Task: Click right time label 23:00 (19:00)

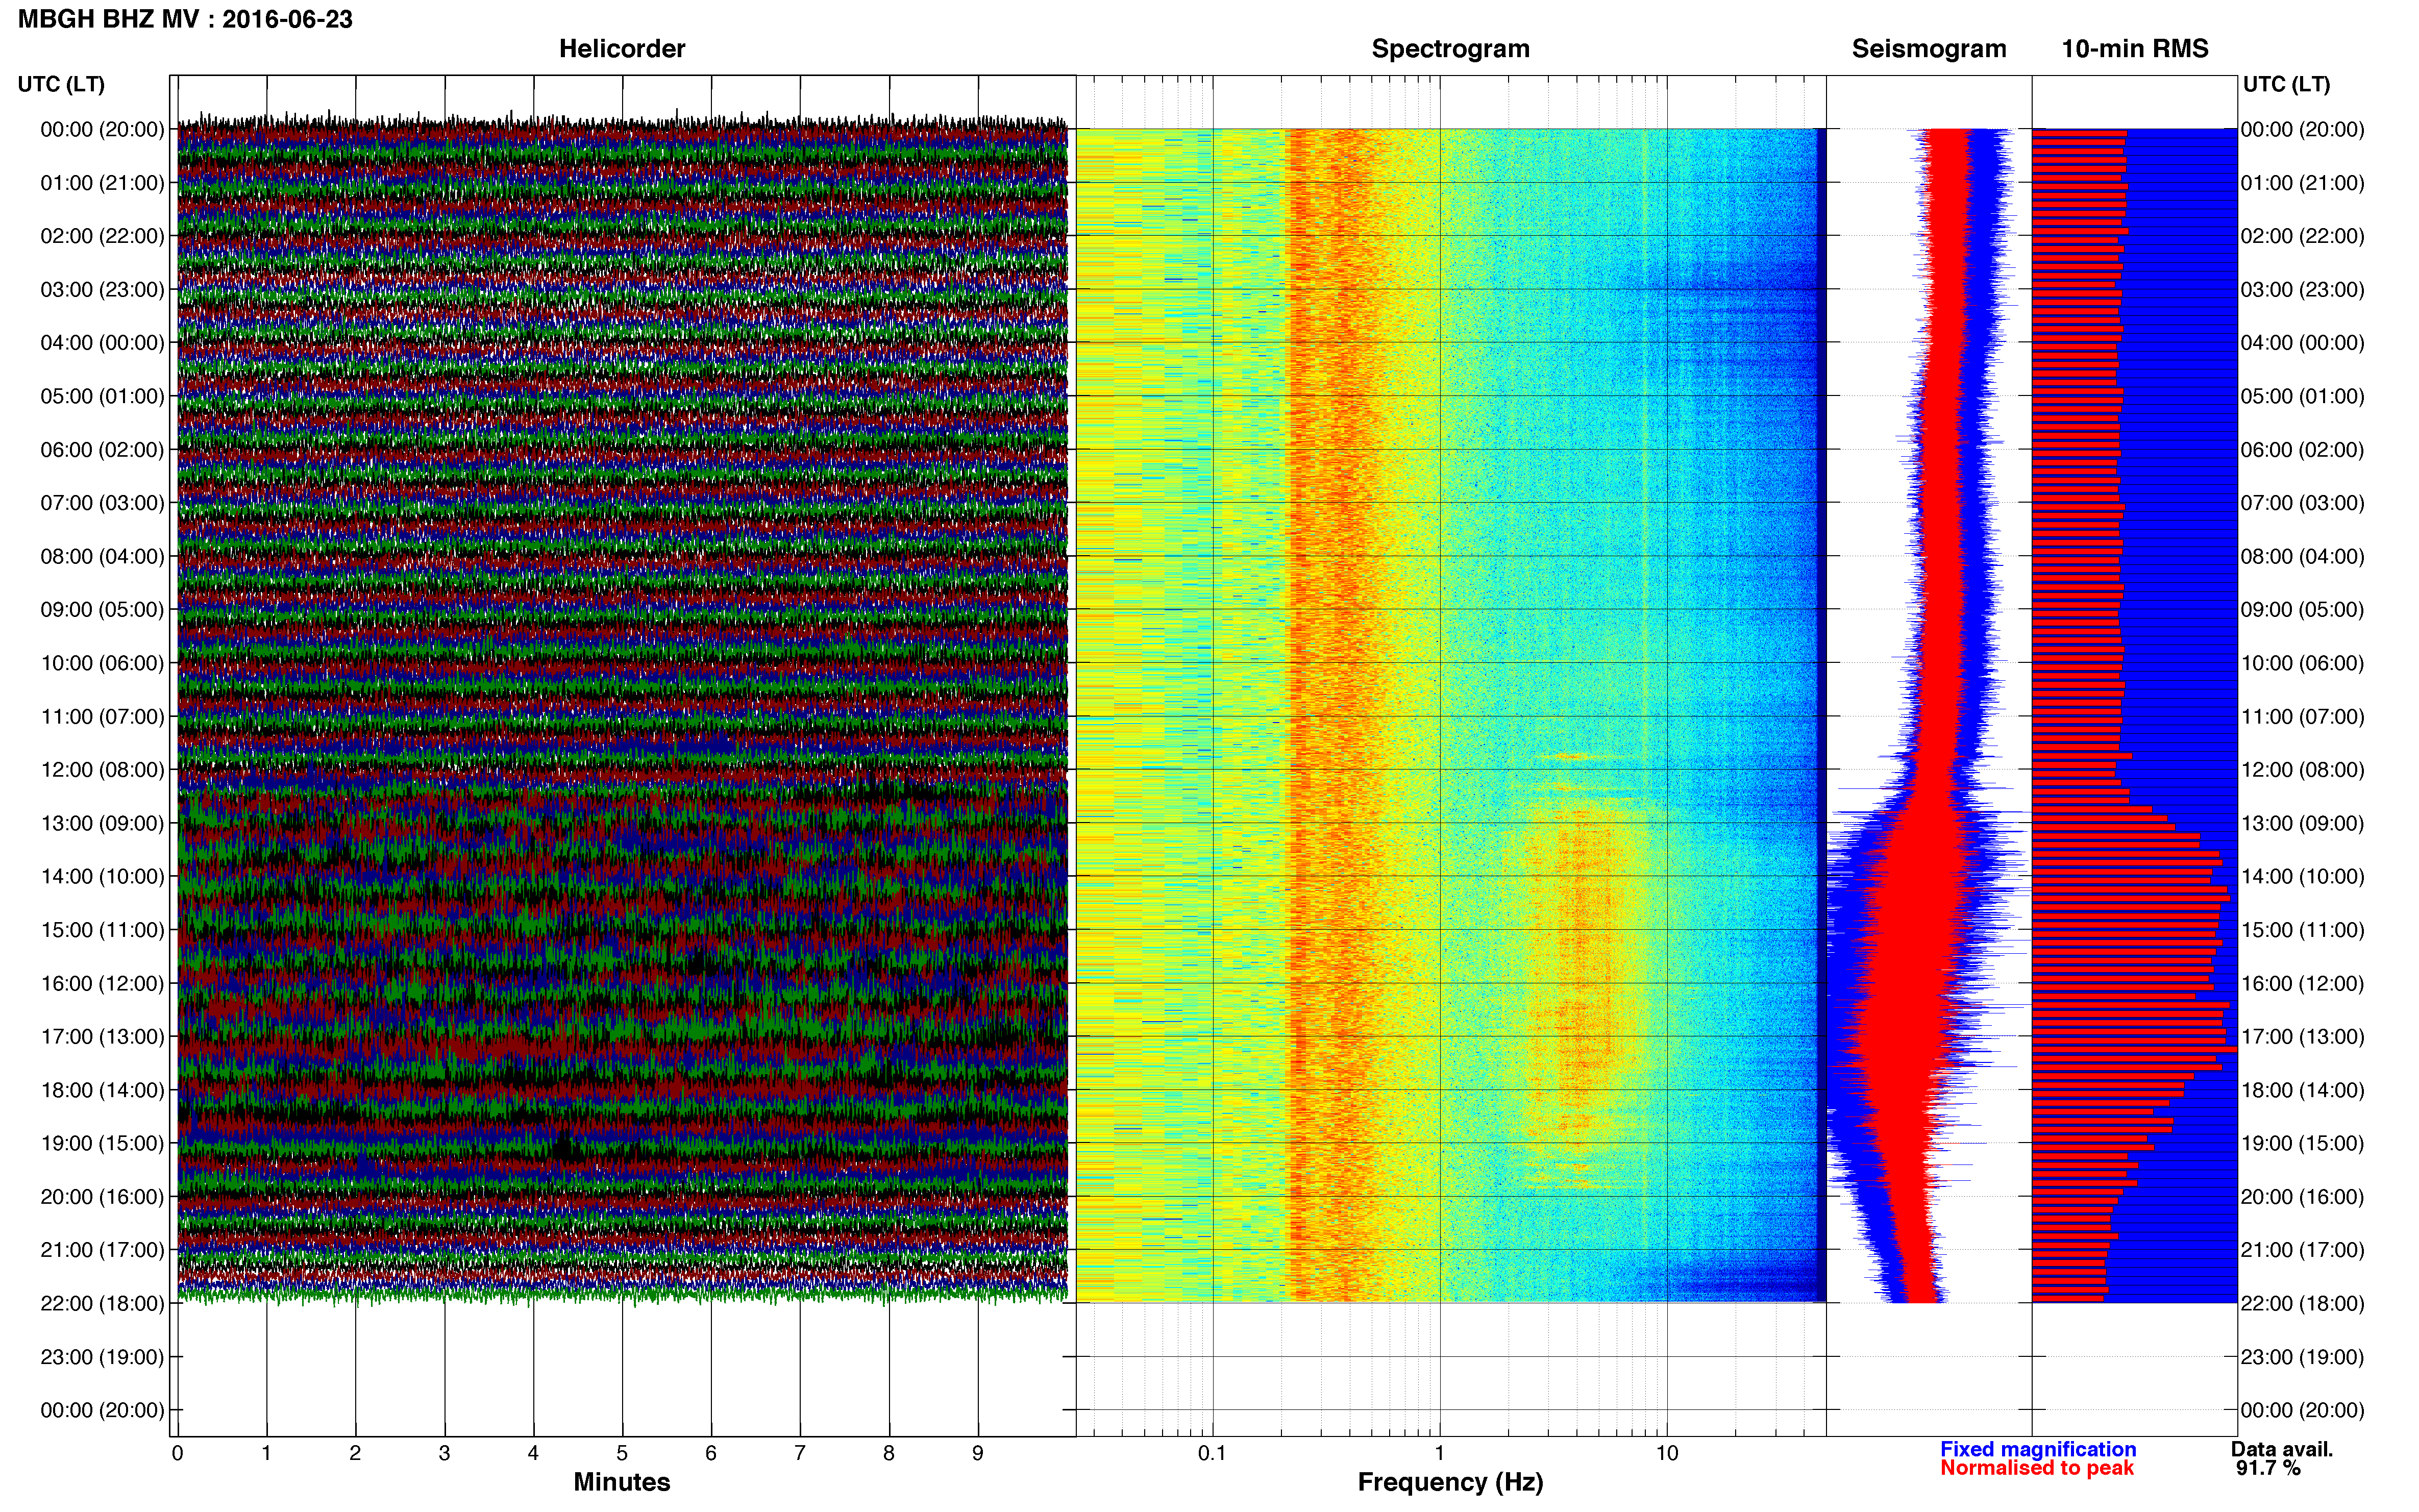Action: 2303,1357
